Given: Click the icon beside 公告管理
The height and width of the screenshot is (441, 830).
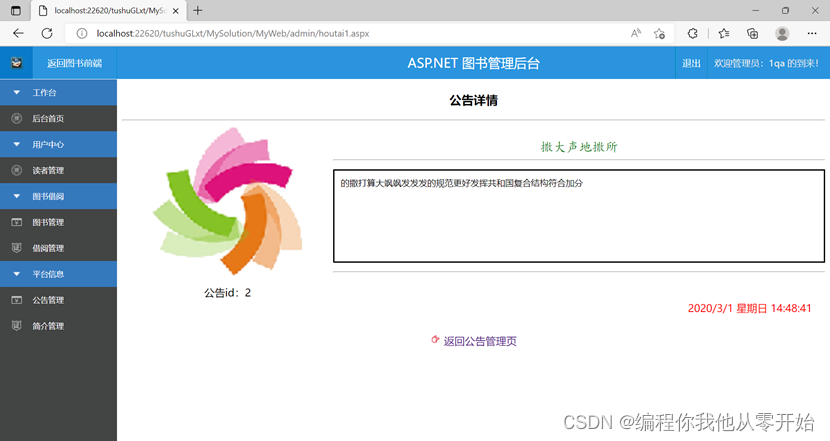Looking at the screenshot, I should coord(17,300).
